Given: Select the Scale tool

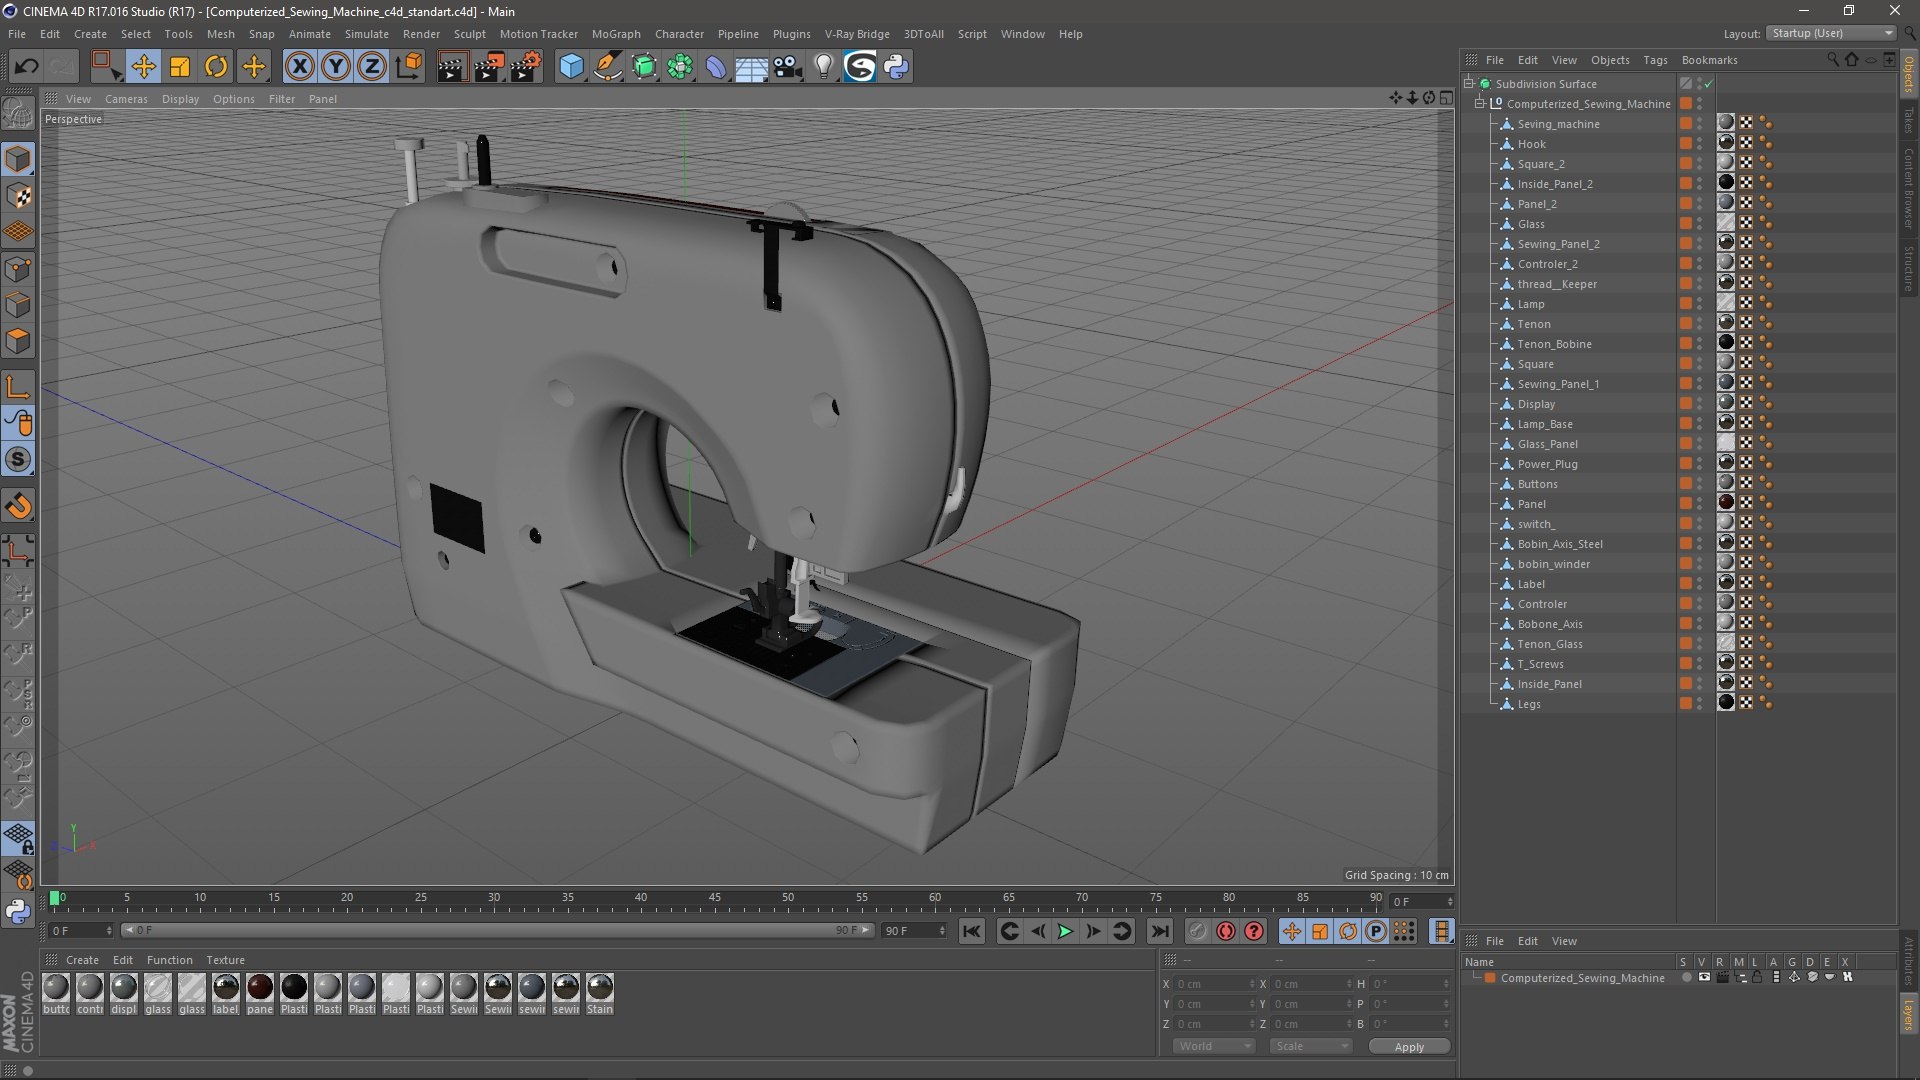Looking at the screenshot, I should click(x=180, y=67).
